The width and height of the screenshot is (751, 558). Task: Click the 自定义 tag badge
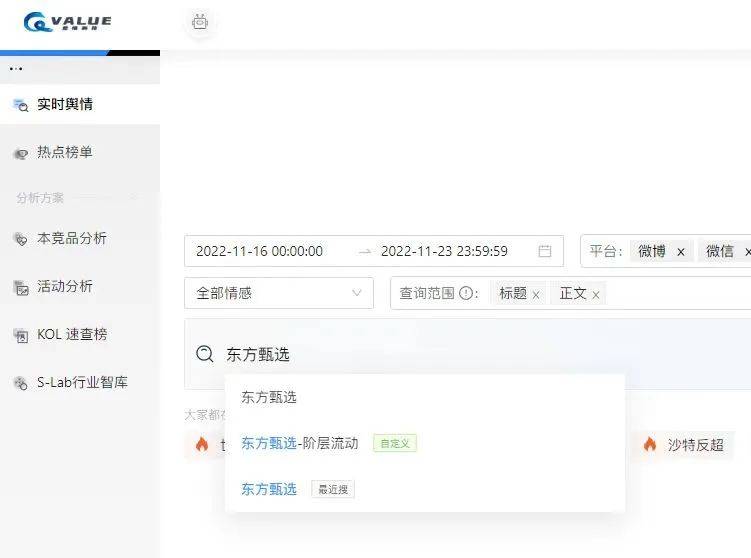coord(395,444)
